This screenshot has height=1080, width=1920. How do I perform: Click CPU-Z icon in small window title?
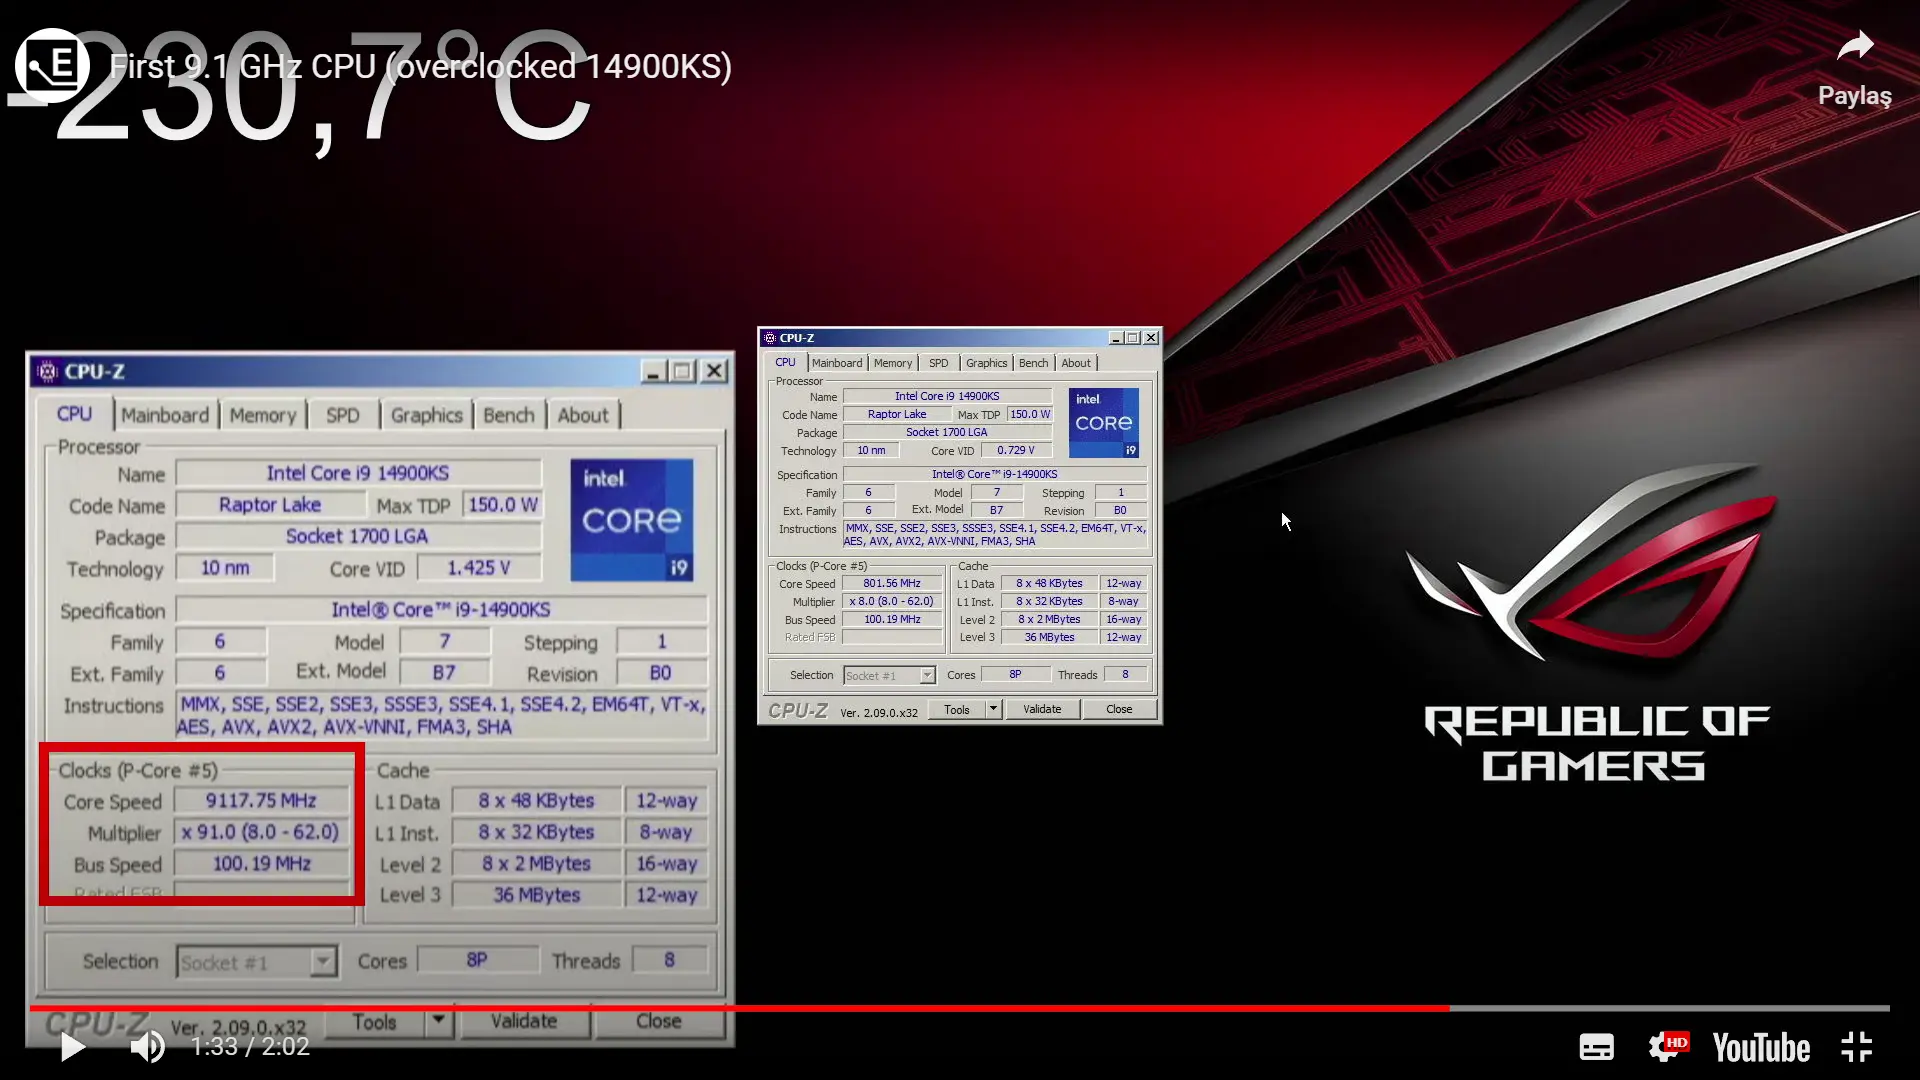tap(770, 338)
